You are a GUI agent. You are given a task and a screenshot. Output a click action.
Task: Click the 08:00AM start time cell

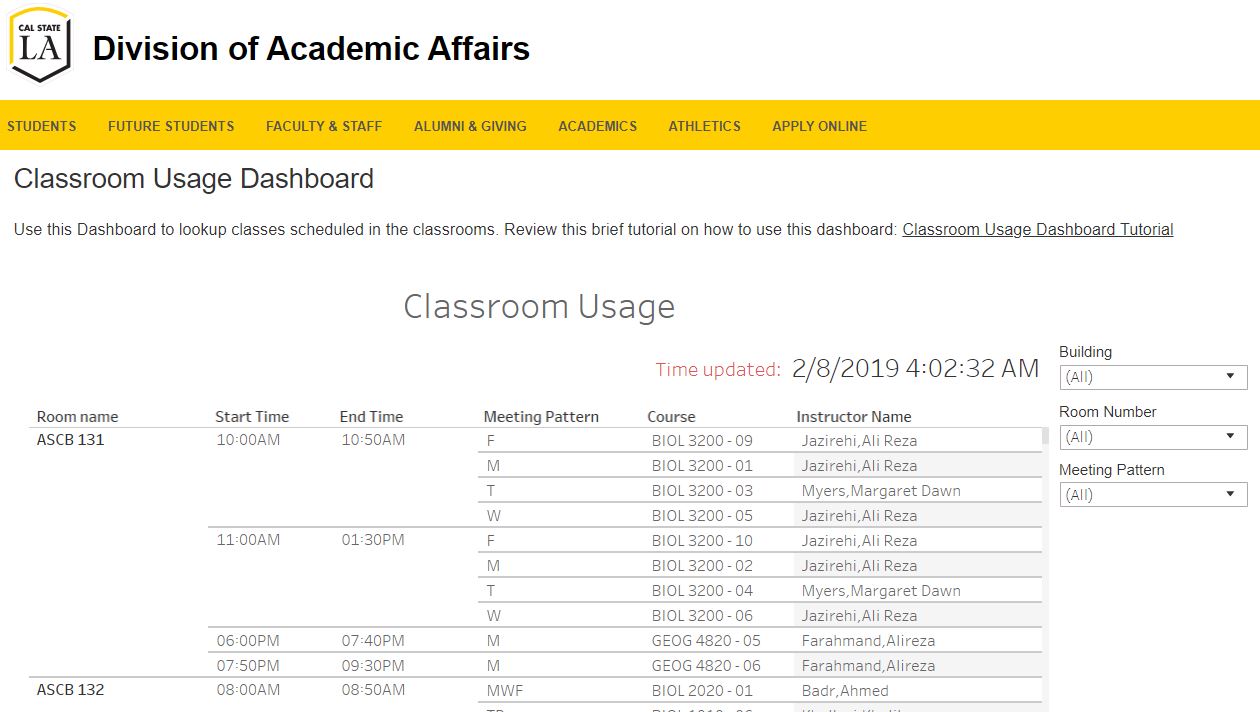coord(248,689)
